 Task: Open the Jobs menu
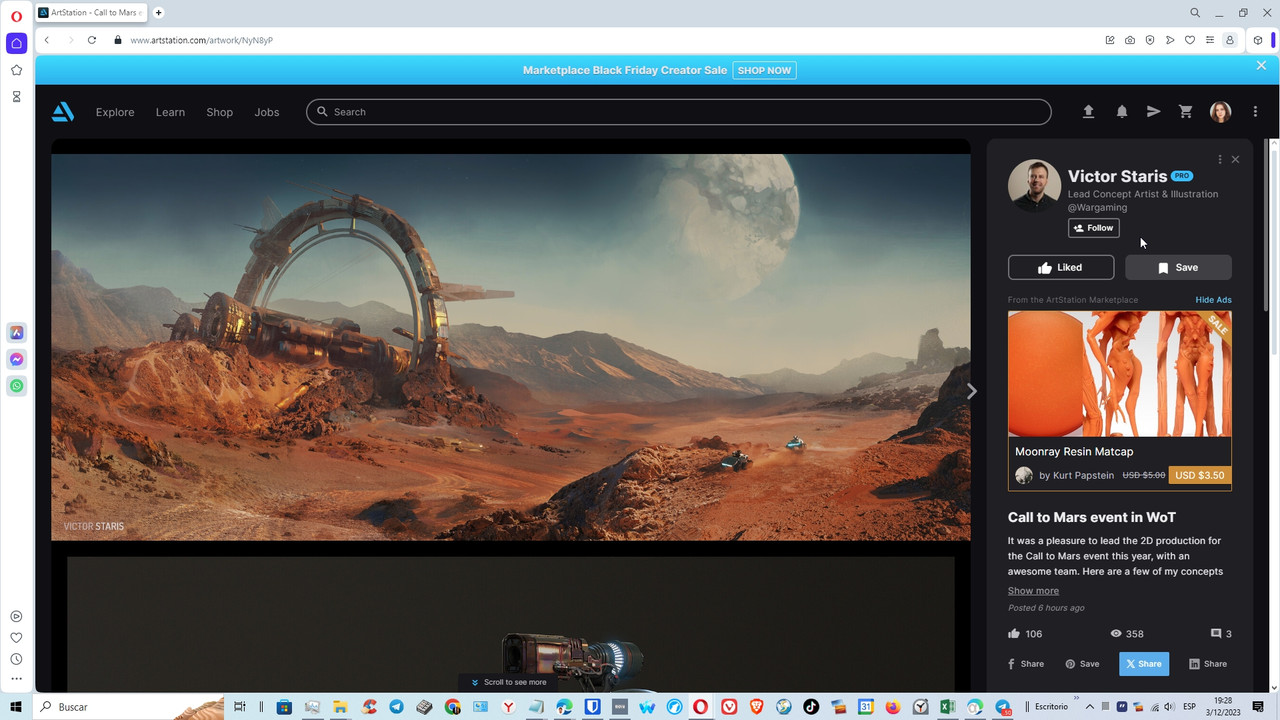pos(267,112)
